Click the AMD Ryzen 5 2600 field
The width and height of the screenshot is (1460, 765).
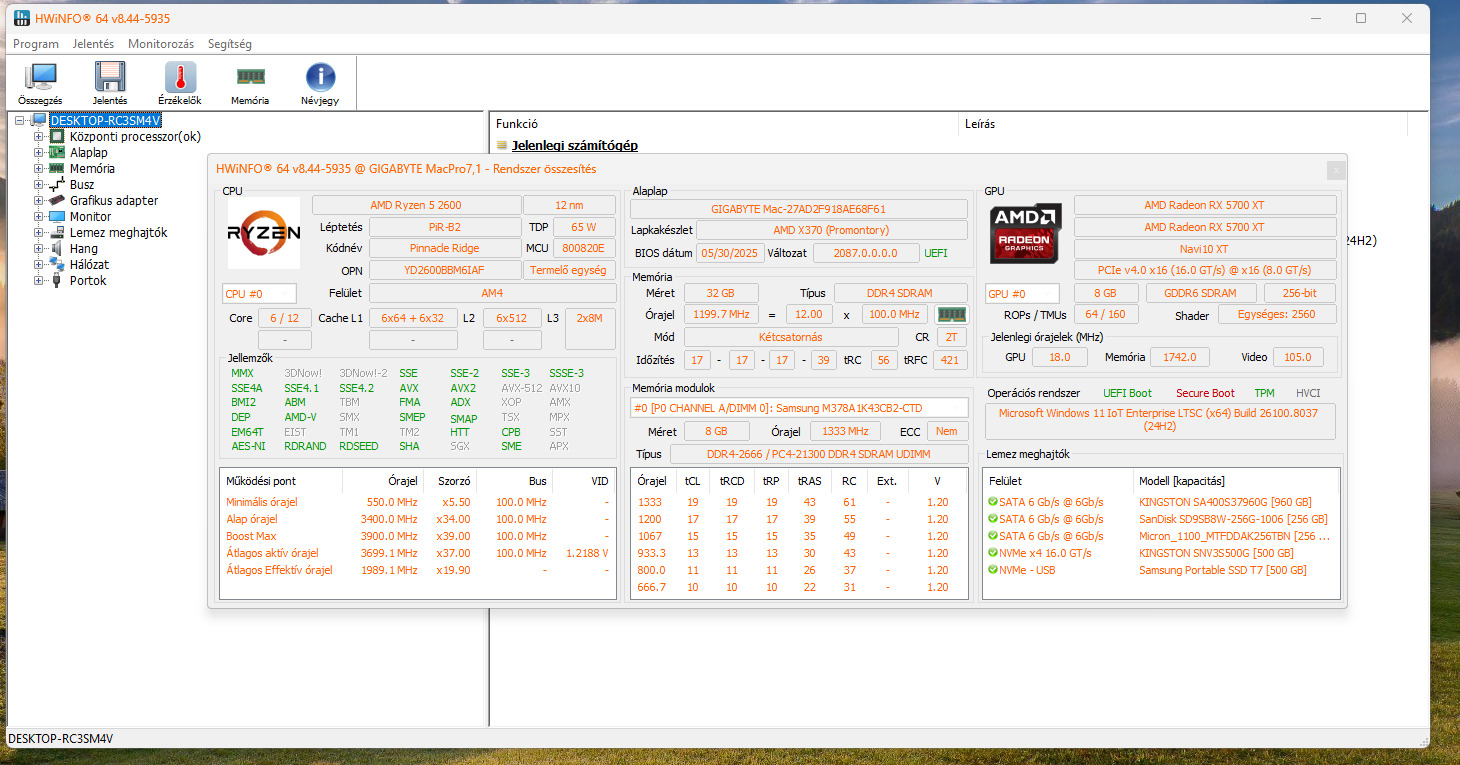coord(416,205)
